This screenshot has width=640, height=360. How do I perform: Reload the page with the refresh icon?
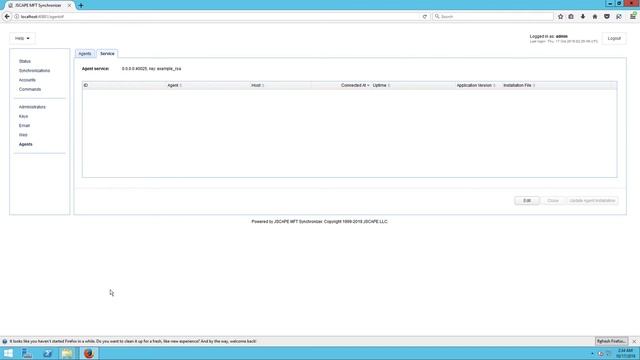pyautogui.click(x=424, y=17)
